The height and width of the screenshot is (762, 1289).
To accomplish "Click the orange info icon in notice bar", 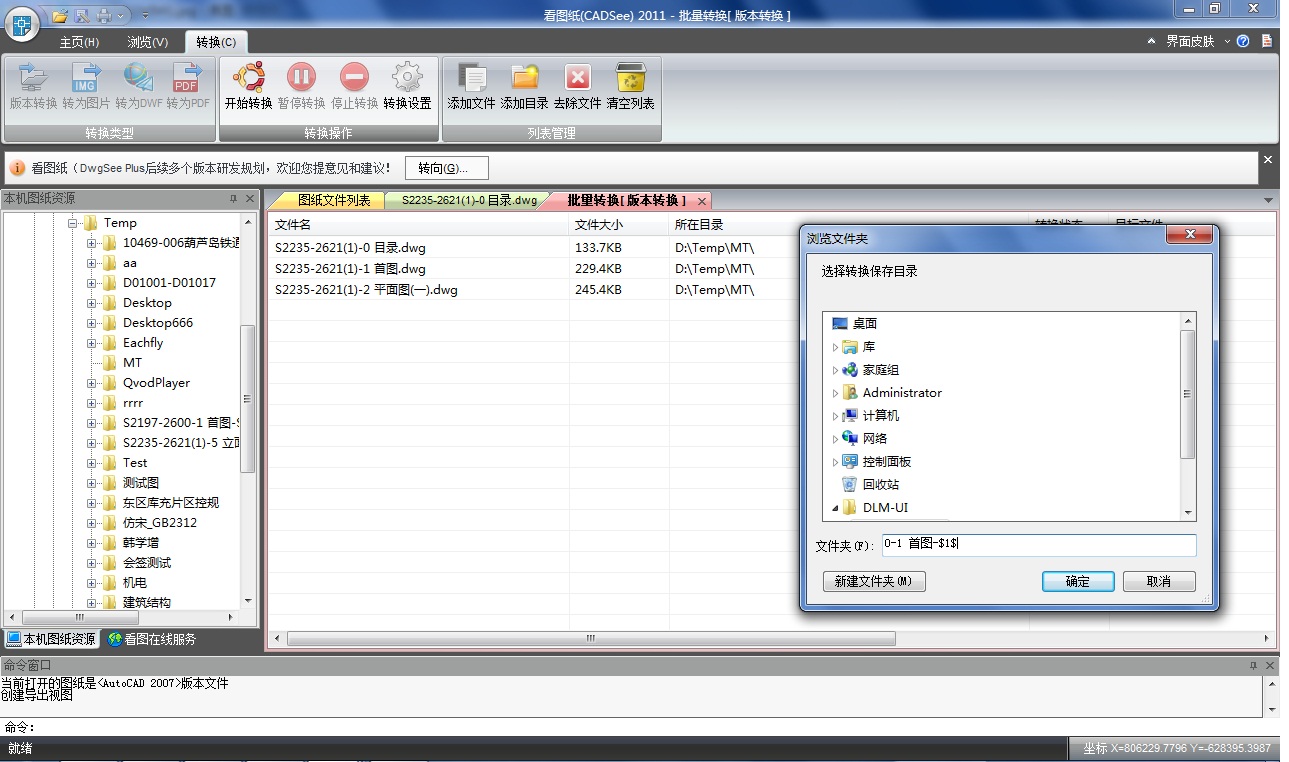I will click(x=17, y=168).
